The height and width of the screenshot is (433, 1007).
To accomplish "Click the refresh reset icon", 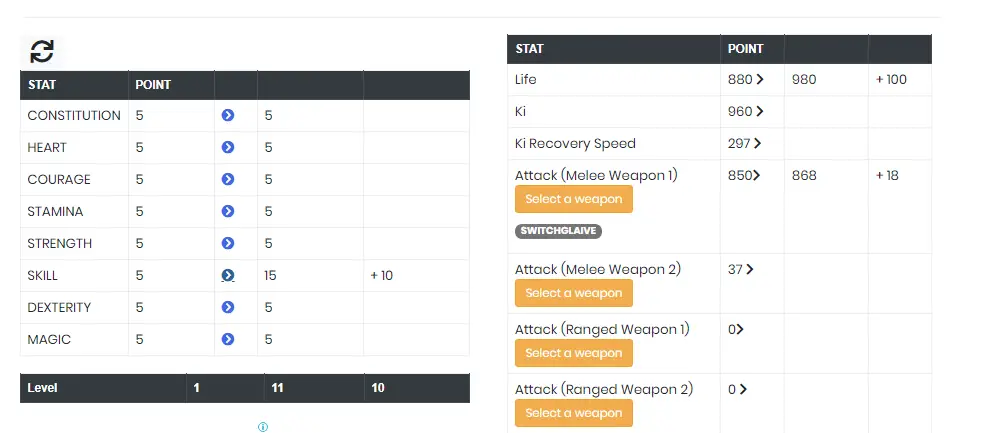I will tap(42, 51).
